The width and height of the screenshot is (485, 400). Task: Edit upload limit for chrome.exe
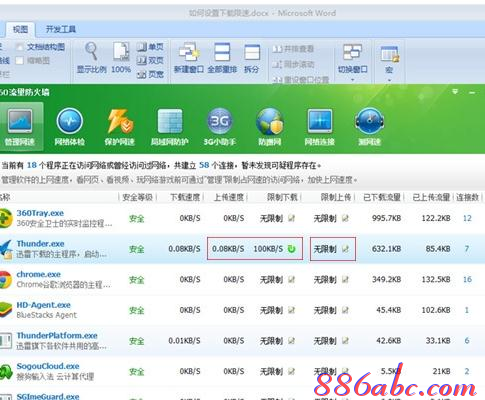coord(345,279)
